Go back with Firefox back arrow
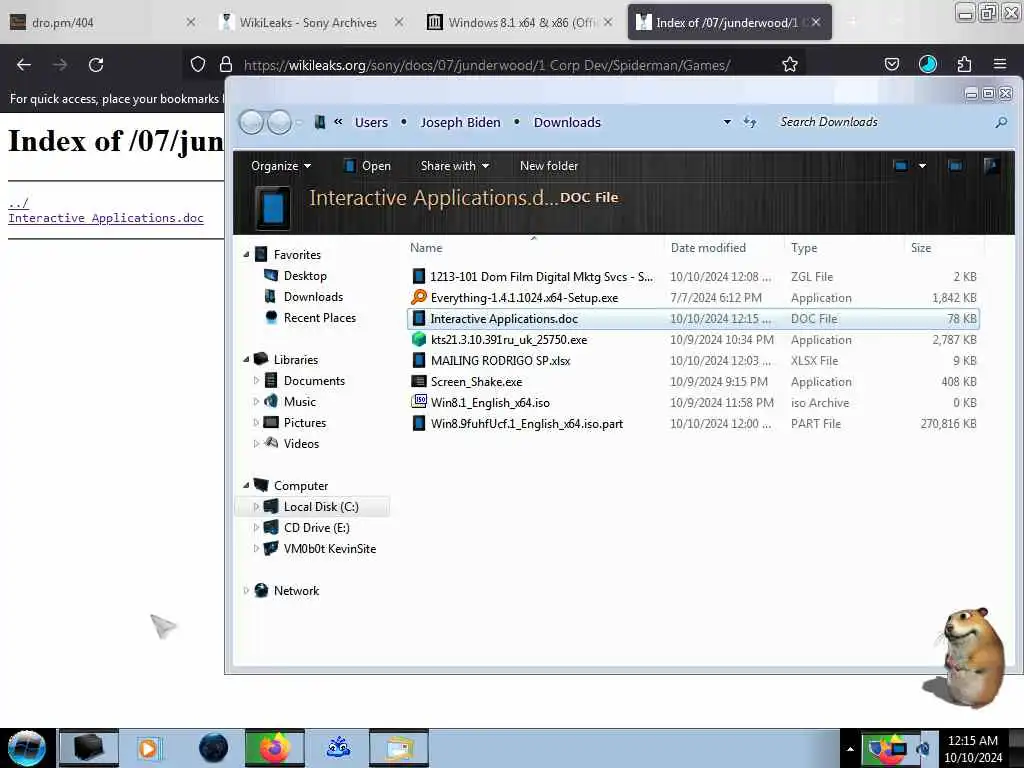Screen dimensions: 1024x768 (24, 65)
